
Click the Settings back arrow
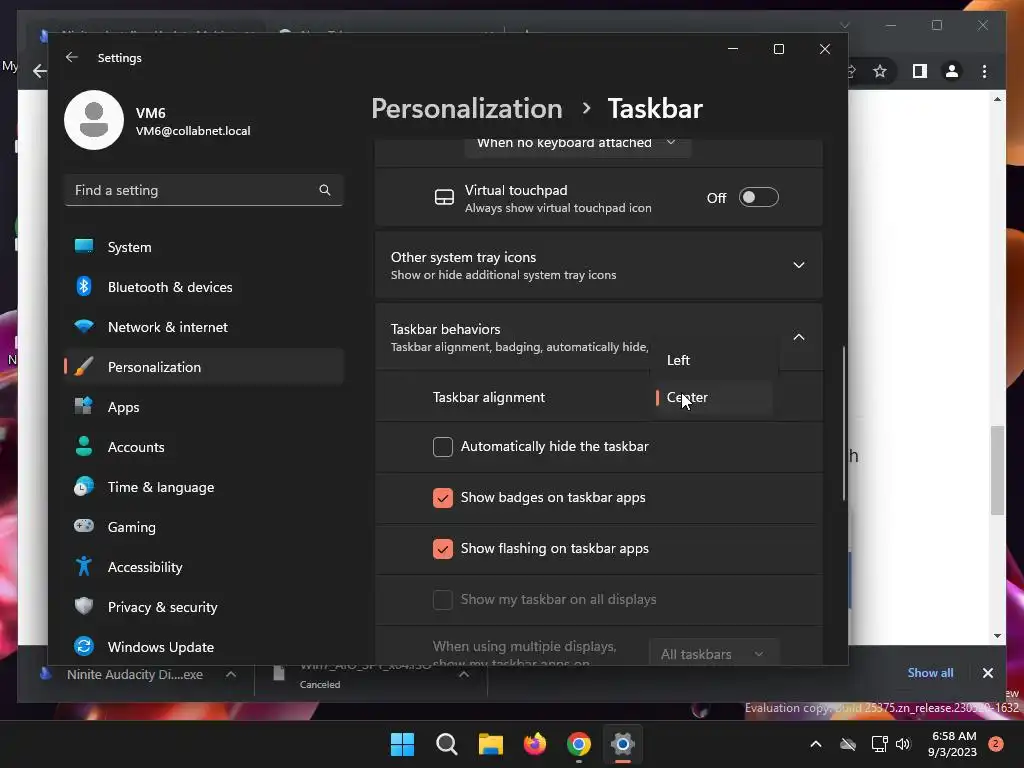click(x=72, y=57)
